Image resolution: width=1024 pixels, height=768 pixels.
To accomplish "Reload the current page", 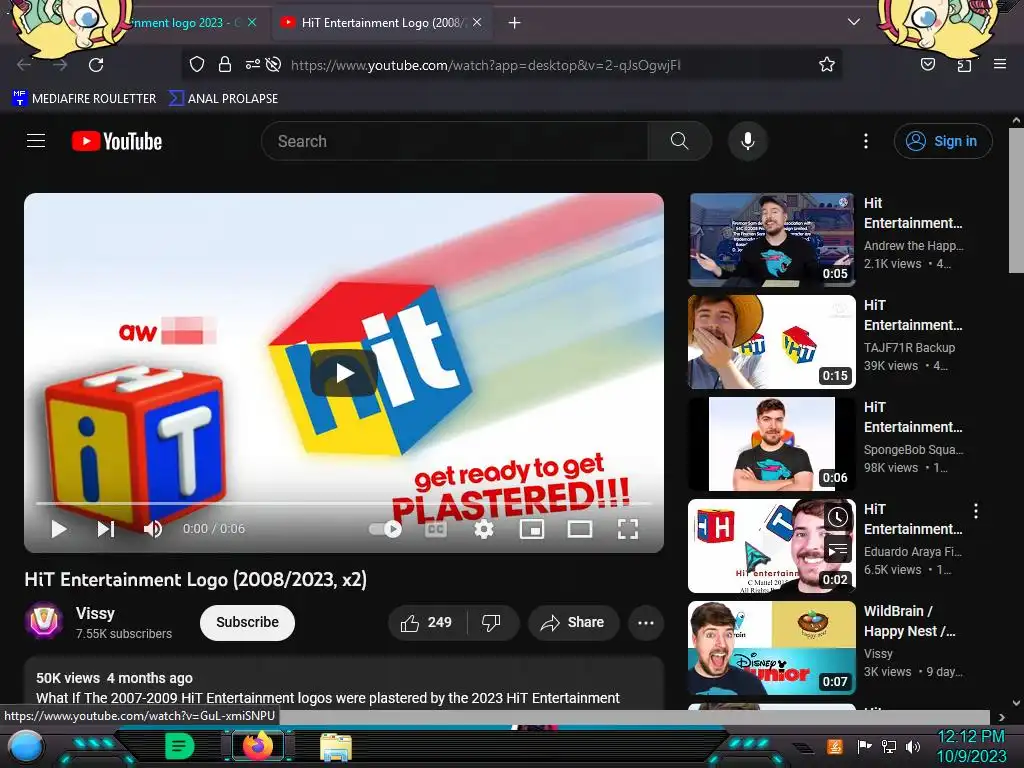I will [x=96, y=65].
